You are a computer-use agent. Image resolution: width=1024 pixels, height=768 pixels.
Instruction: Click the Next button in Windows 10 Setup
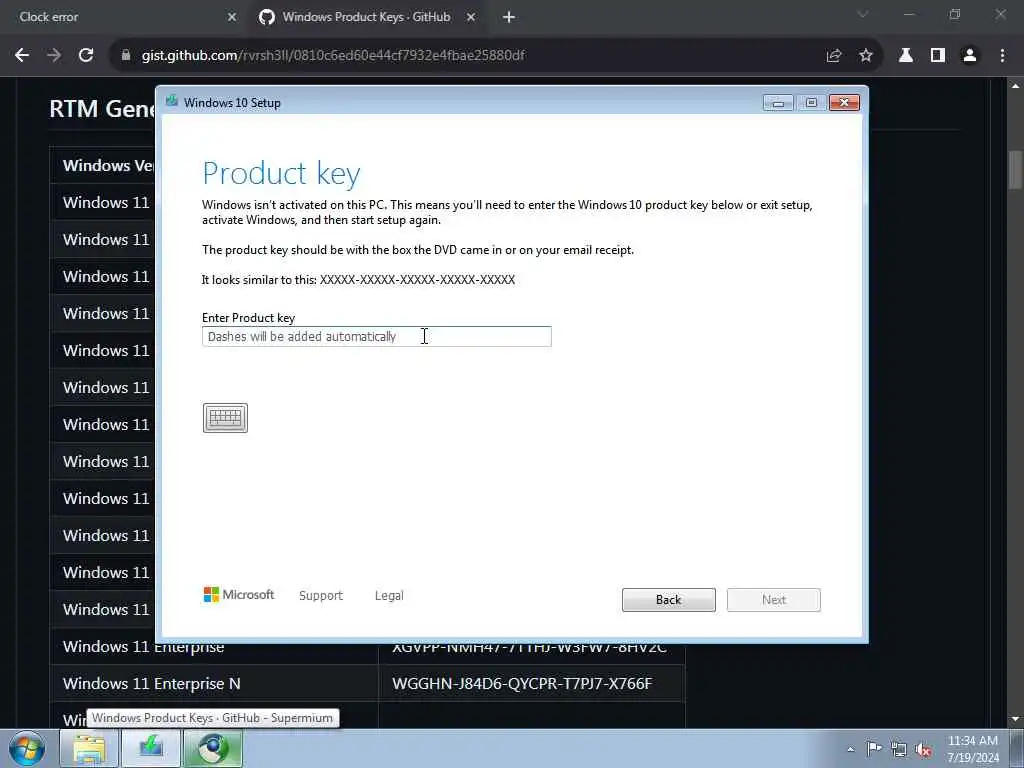tap(774, 600)
